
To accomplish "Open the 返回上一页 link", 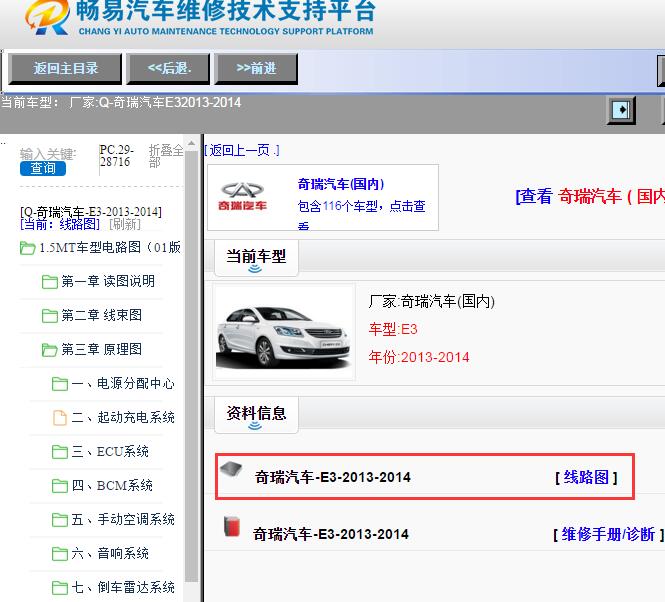I will coord(242,150).
